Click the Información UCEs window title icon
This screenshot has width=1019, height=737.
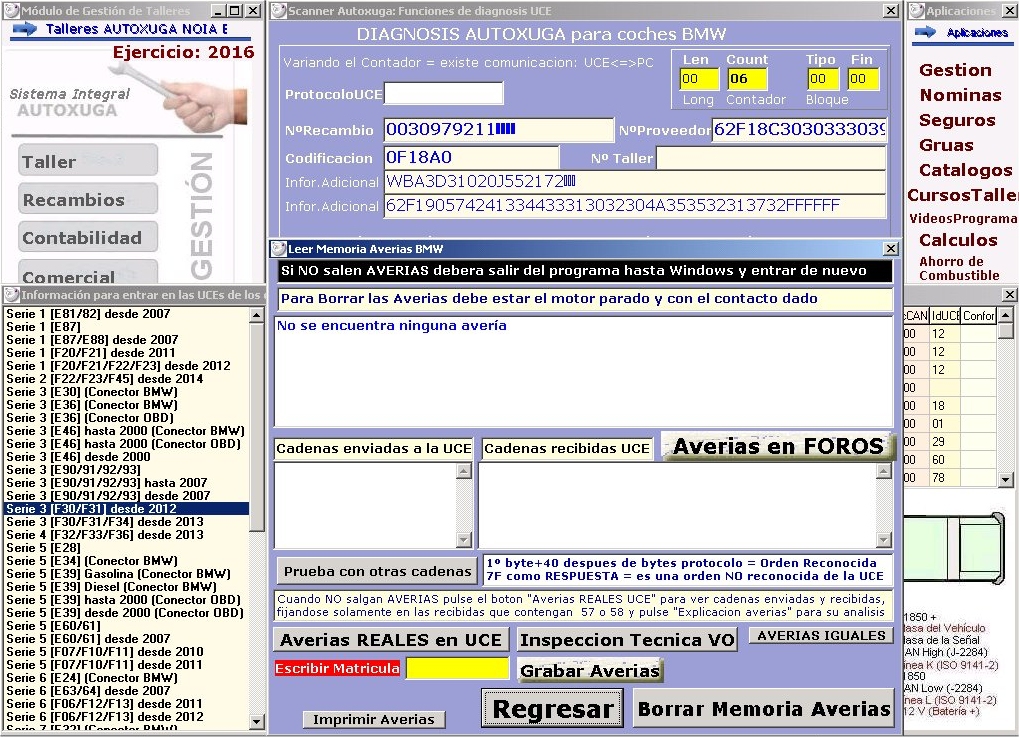pyautogui.click(x=12, y=294)
